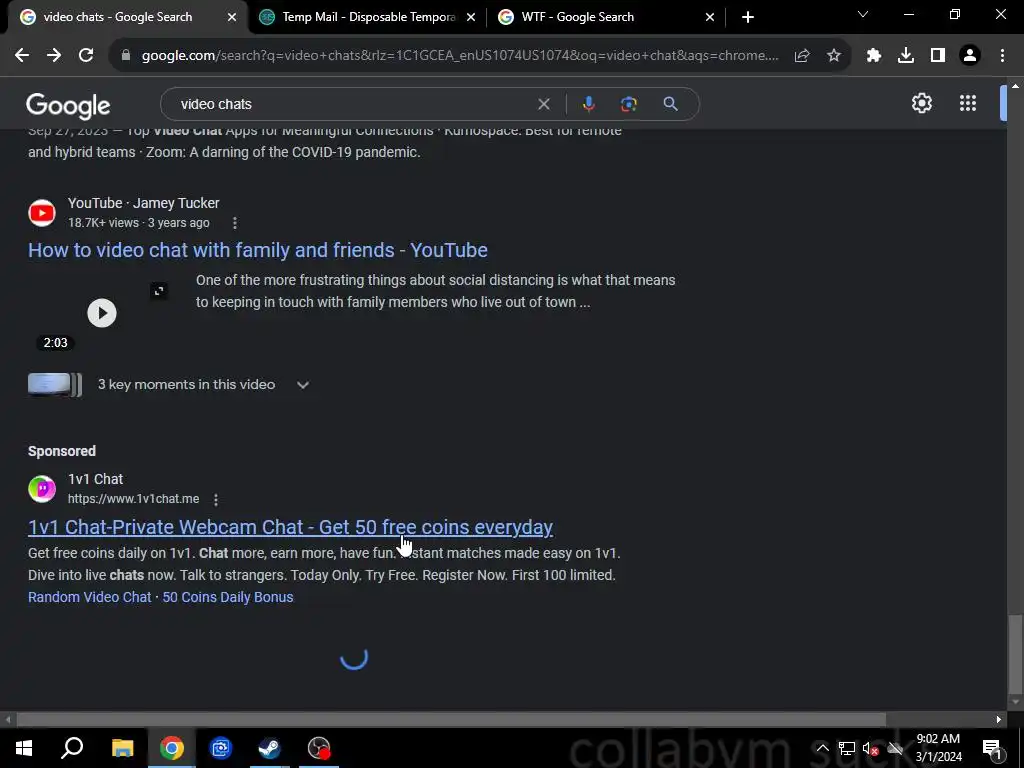Open the YouTube favicon result
1024x768 pixels.
point(42,213)
